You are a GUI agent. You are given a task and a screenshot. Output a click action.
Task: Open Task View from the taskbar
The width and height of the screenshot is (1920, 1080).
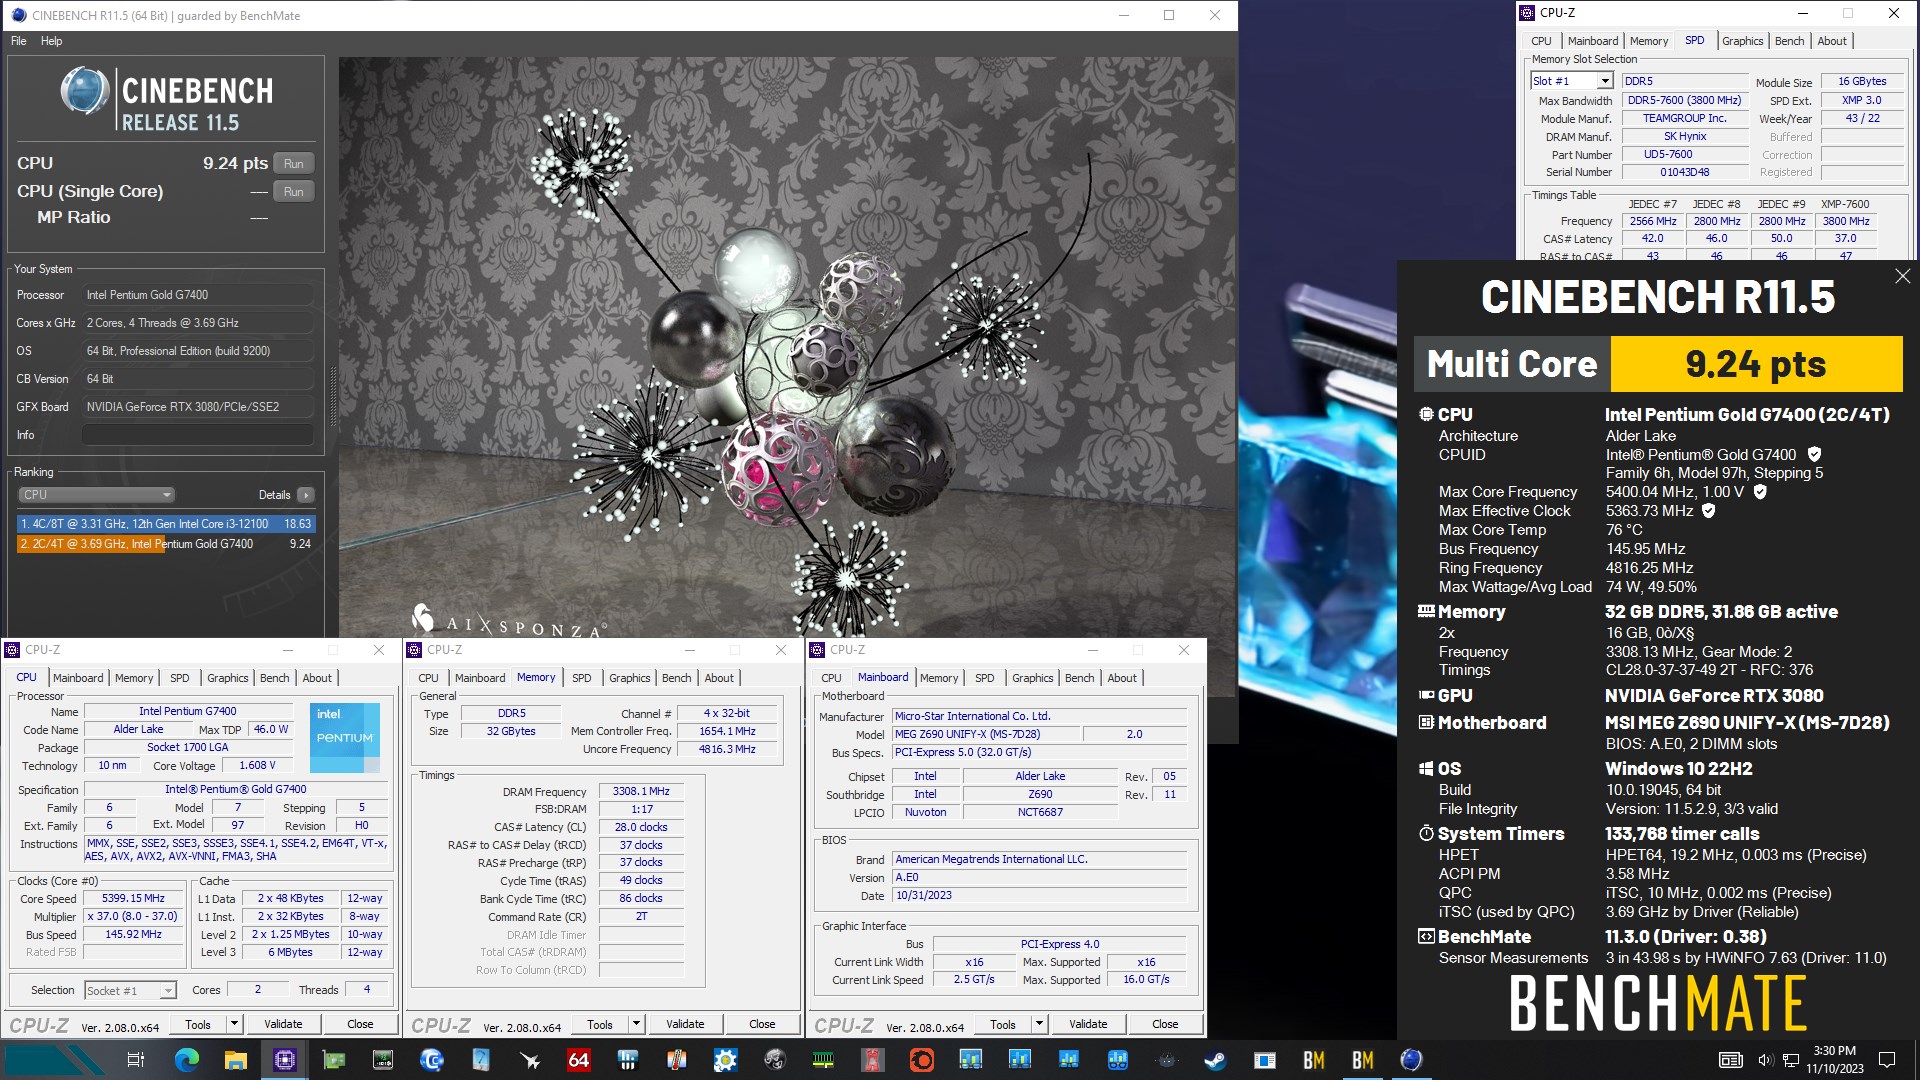pyautogui.click(x=136, y=1060)
